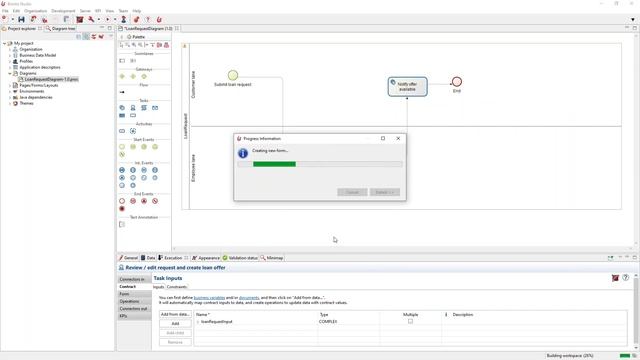Click the properties panel vertical scrollbar
640x360 pixels.
(636, 311)
